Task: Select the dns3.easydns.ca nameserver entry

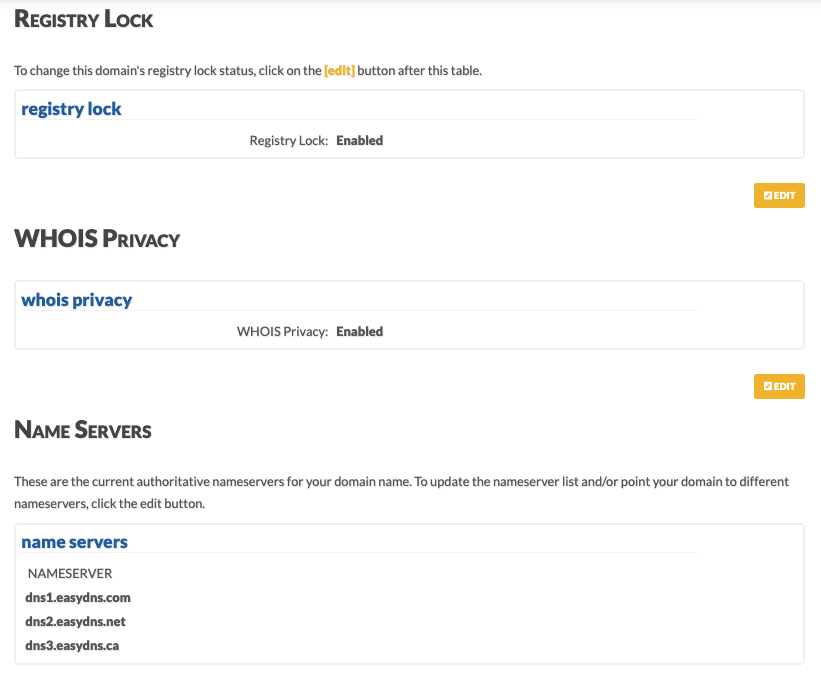Action: (x=72, y=646)
